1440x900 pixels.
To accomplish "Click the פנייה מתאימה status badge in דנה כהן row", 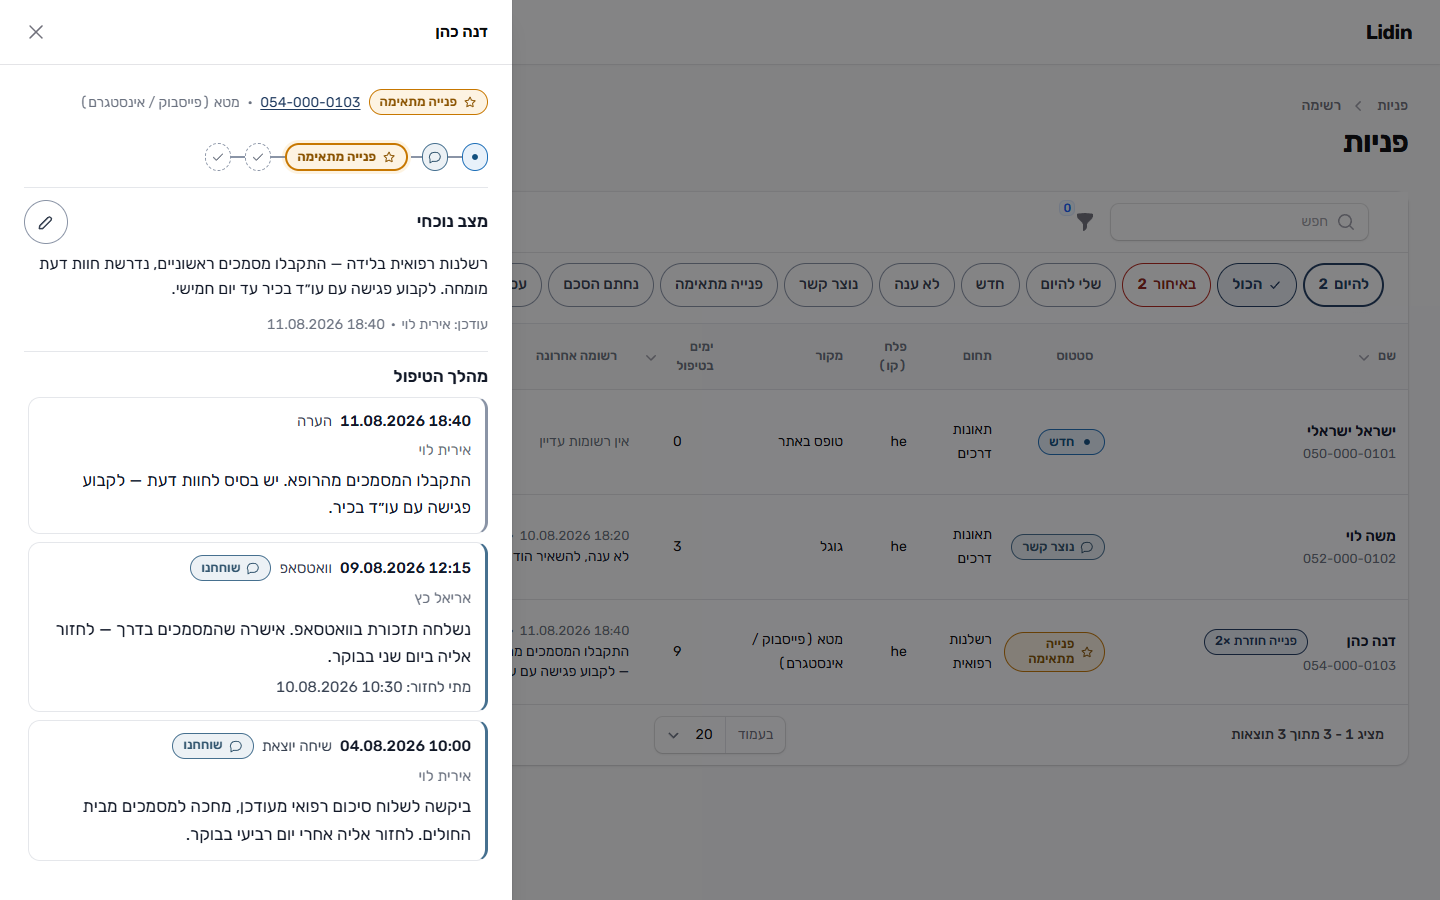I will pyautogui.click(x=1054, y=652).
